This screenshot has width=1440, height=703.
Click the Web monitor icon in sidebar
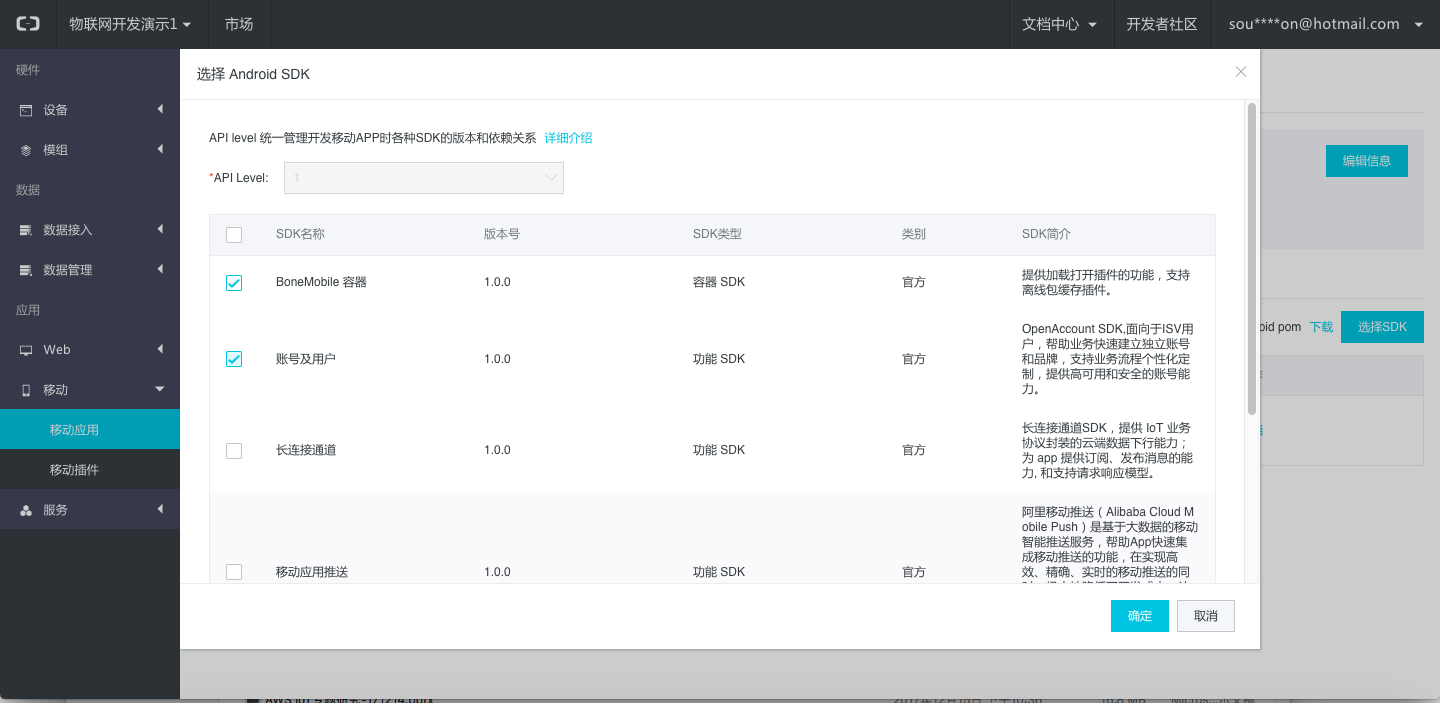(x=26, y=350)
